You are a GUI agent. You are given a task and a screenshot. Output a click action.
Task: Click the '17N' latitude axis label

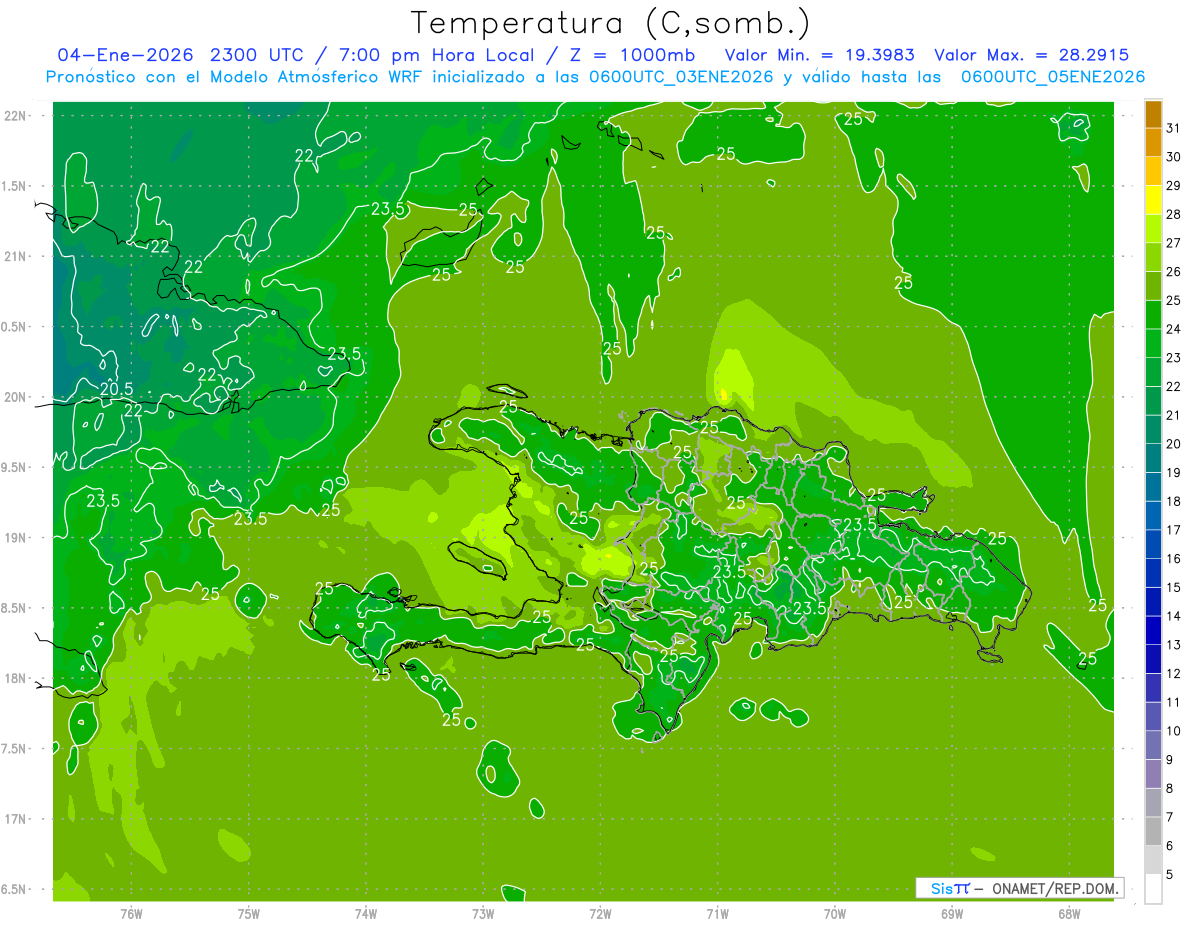[x=15, y=819]
